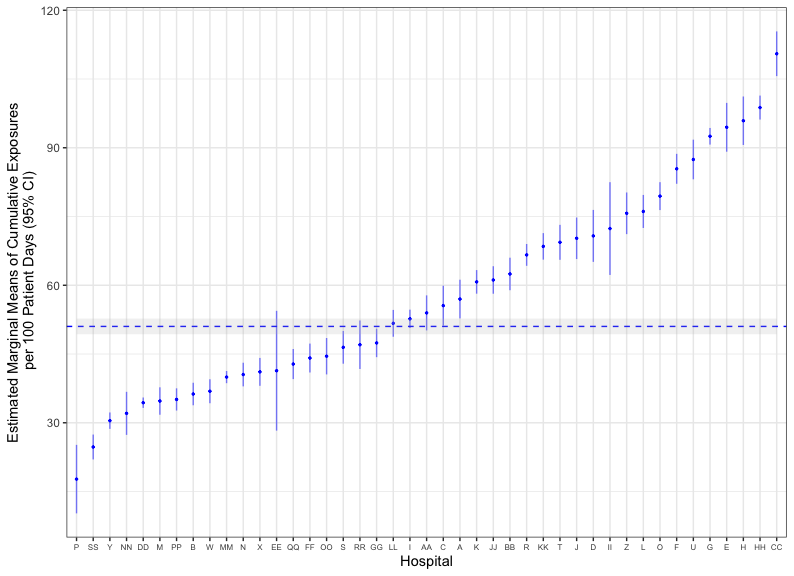Click the y-axis title "Estimated Marginal Means of Cumulative Exposures"
Screen dimensions: 794x576
click(x=13, y=273)
